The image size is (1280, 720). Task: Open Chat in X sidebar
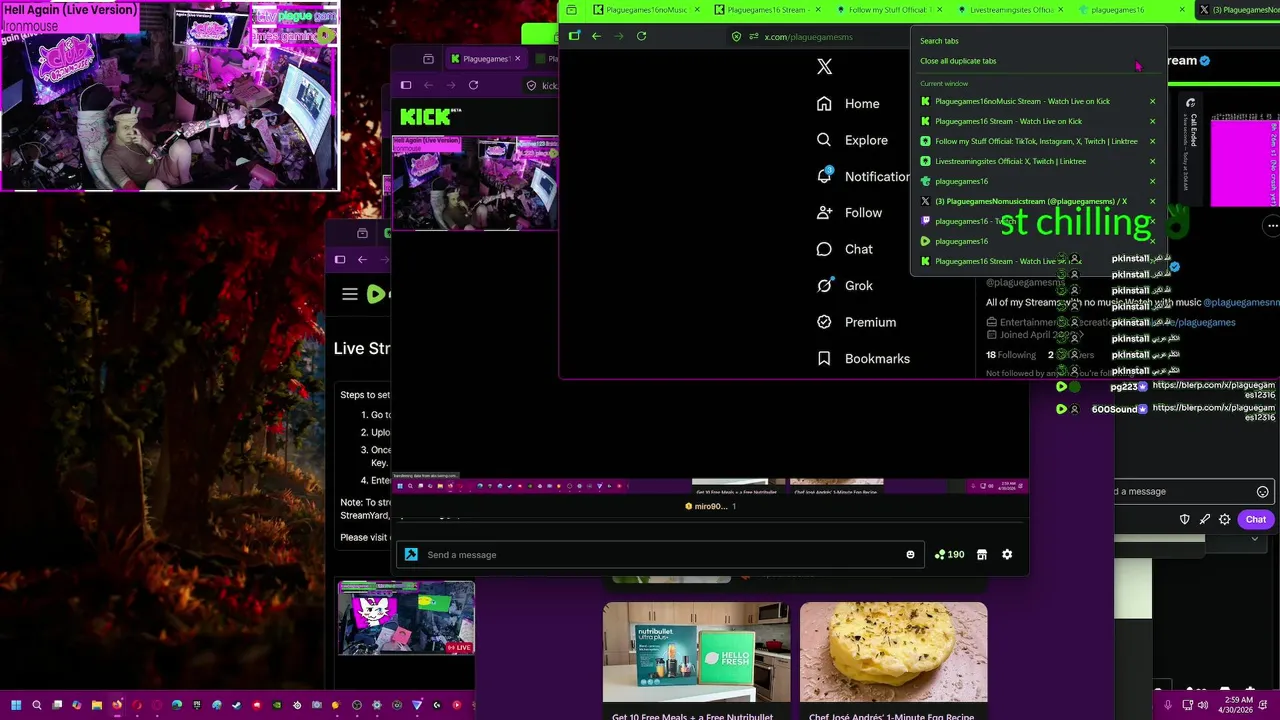844,249
